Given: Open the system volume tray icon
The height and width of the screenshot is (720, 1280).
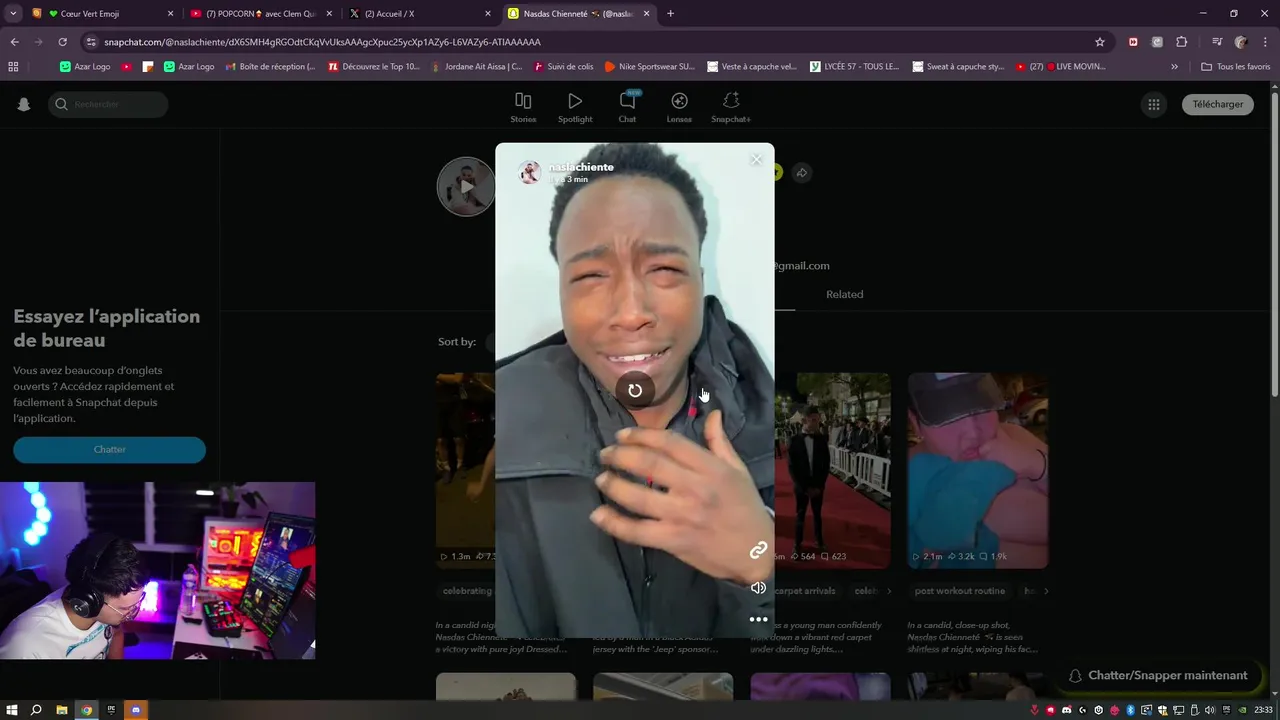Looking at the screenshot, I should point(1210,710).
